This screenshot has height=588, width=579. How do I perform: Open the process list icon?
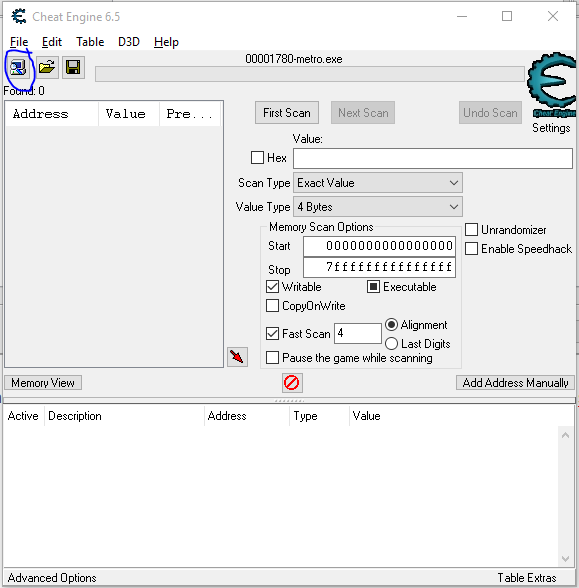(18, 68)
